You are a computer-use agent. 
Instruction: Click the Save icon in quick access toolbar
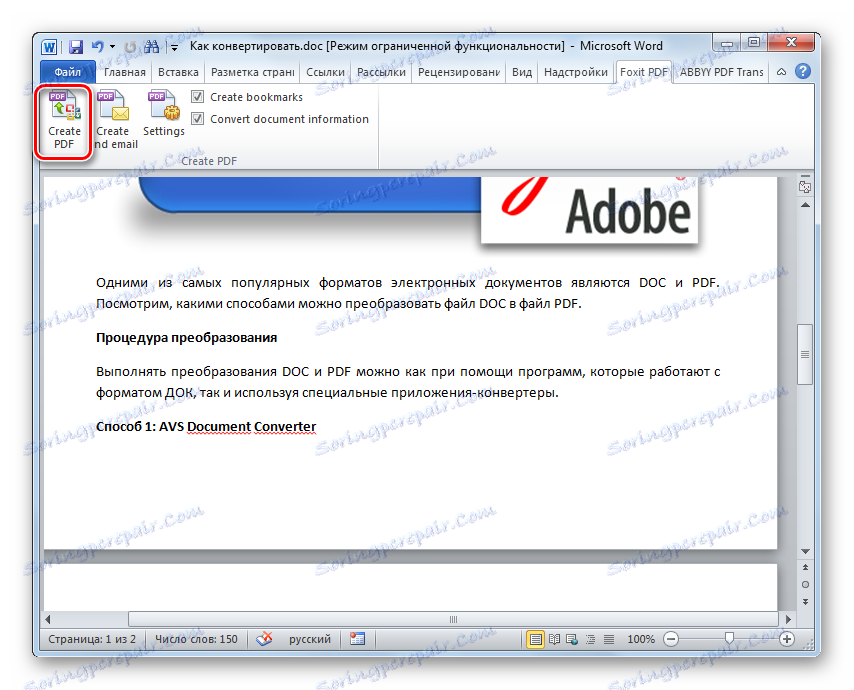[76, 47]
